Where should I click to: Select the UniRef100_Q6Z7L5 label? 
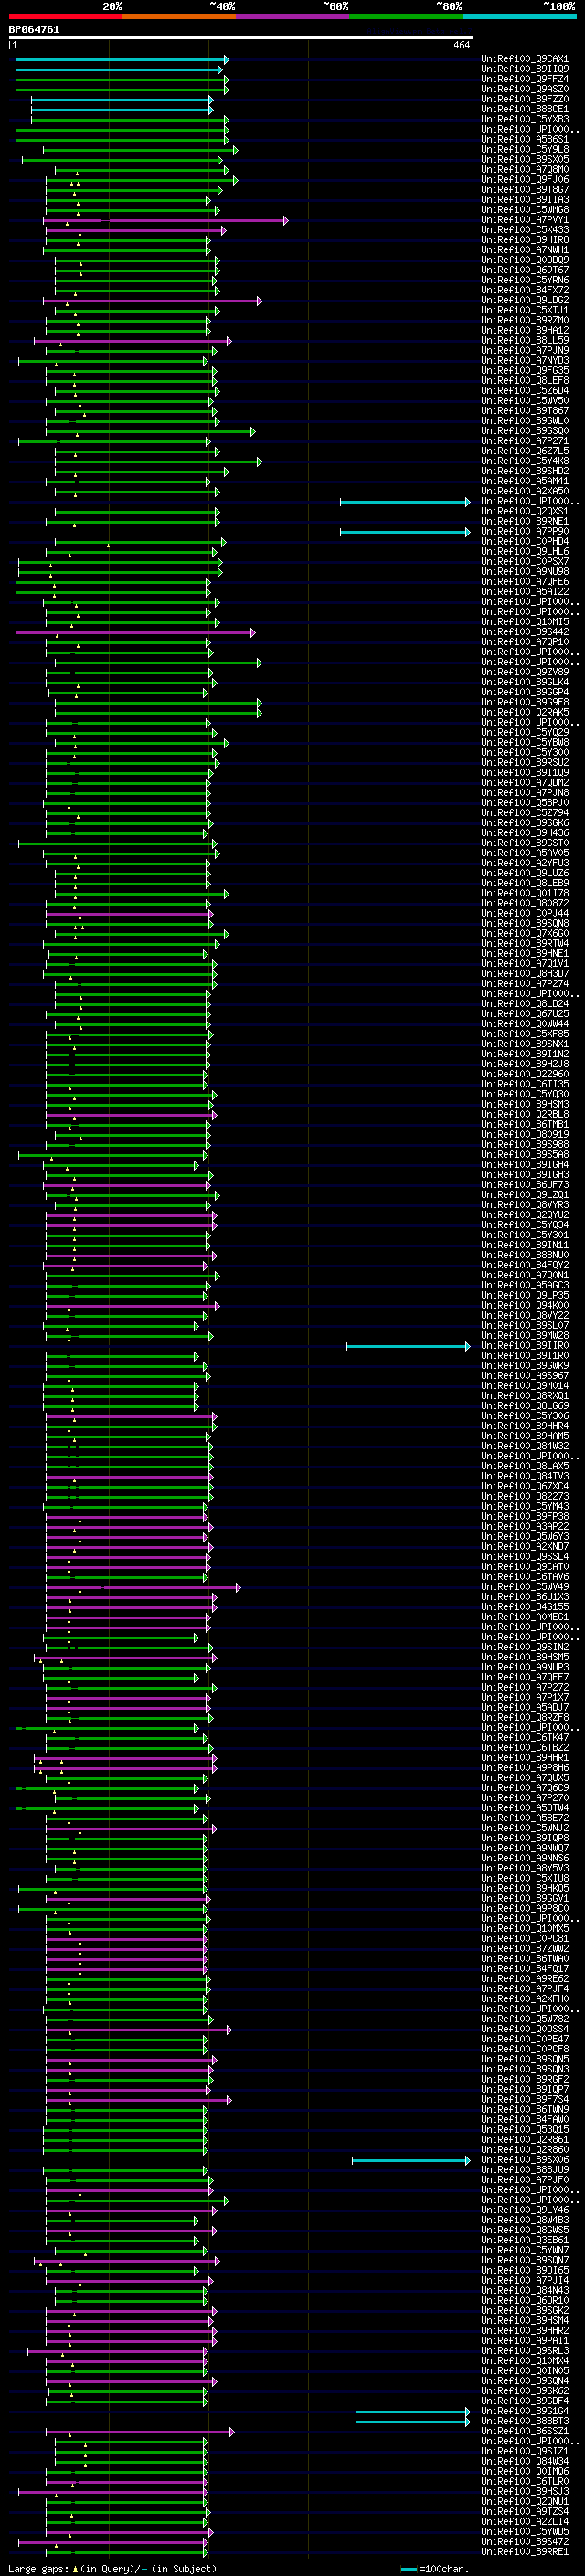(524, 451)
